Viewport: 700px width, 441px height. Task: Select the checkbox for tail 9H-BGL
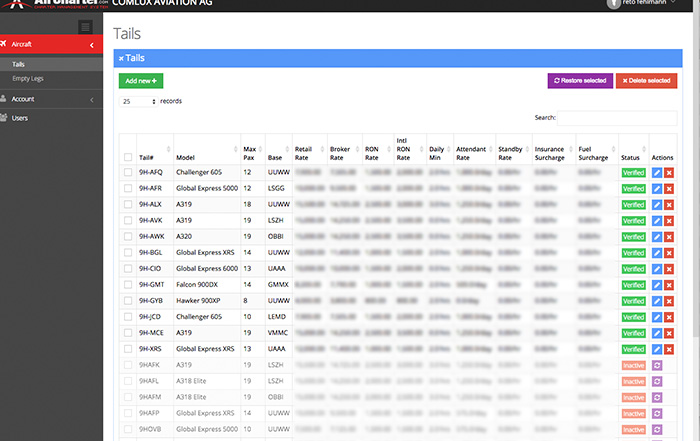[x=127, y=252]
